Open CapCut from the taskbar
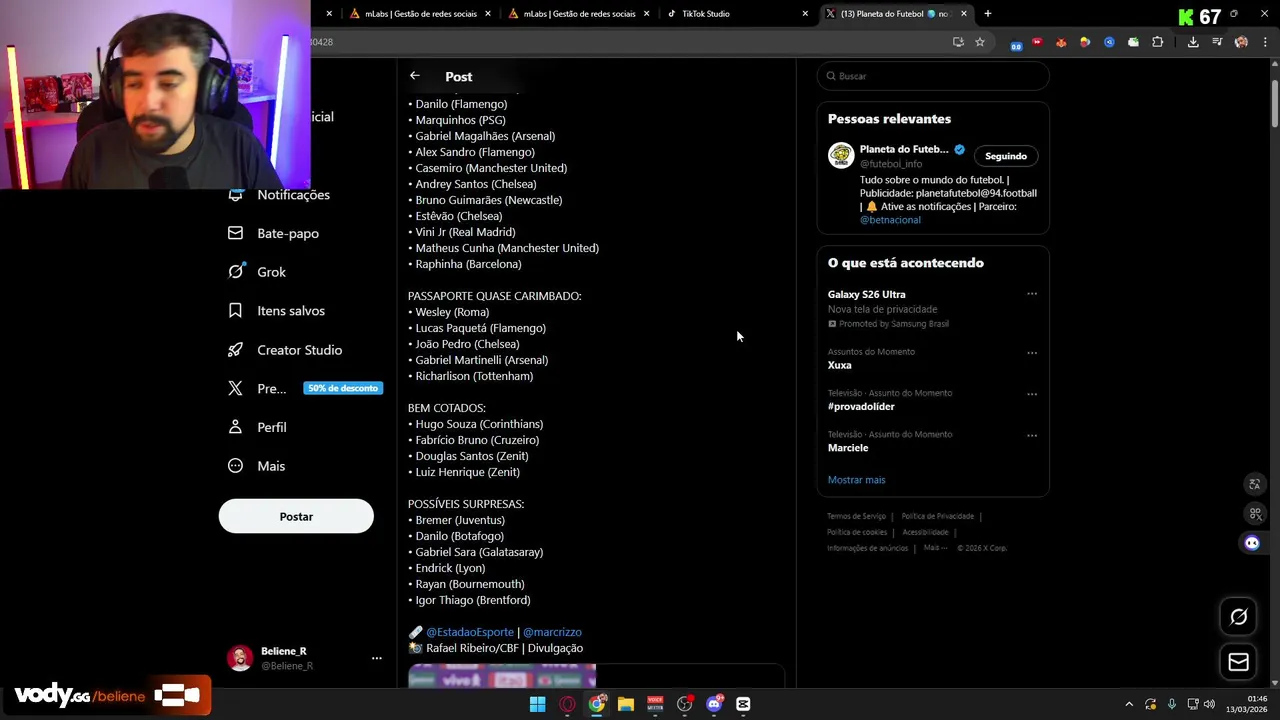 coord(743,704)
